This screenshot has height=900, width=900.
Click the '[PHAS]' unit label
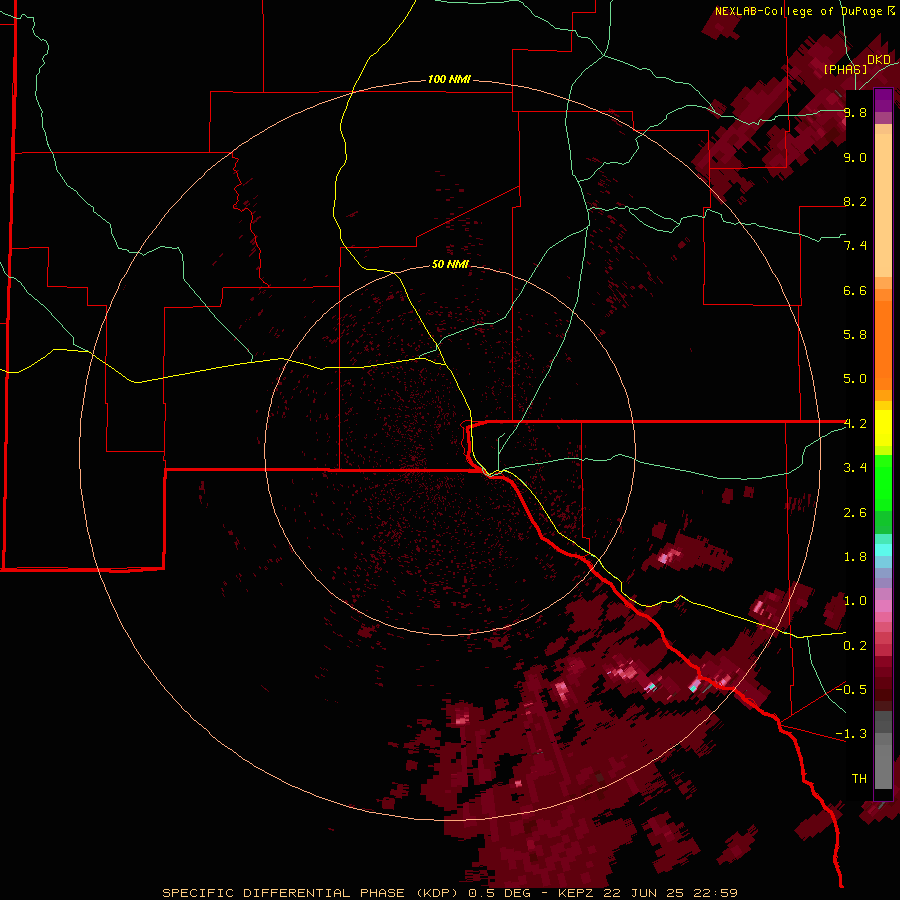point(845,69)
